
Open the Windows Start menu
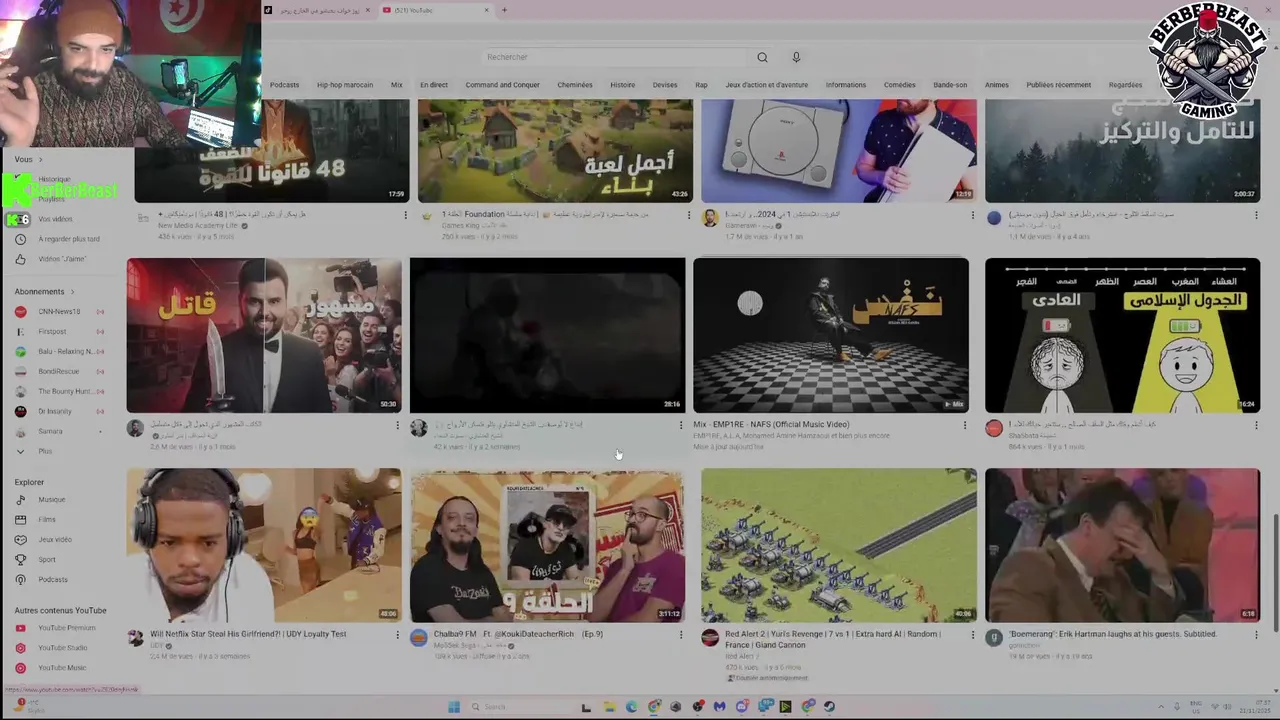[x=453, y=707]
